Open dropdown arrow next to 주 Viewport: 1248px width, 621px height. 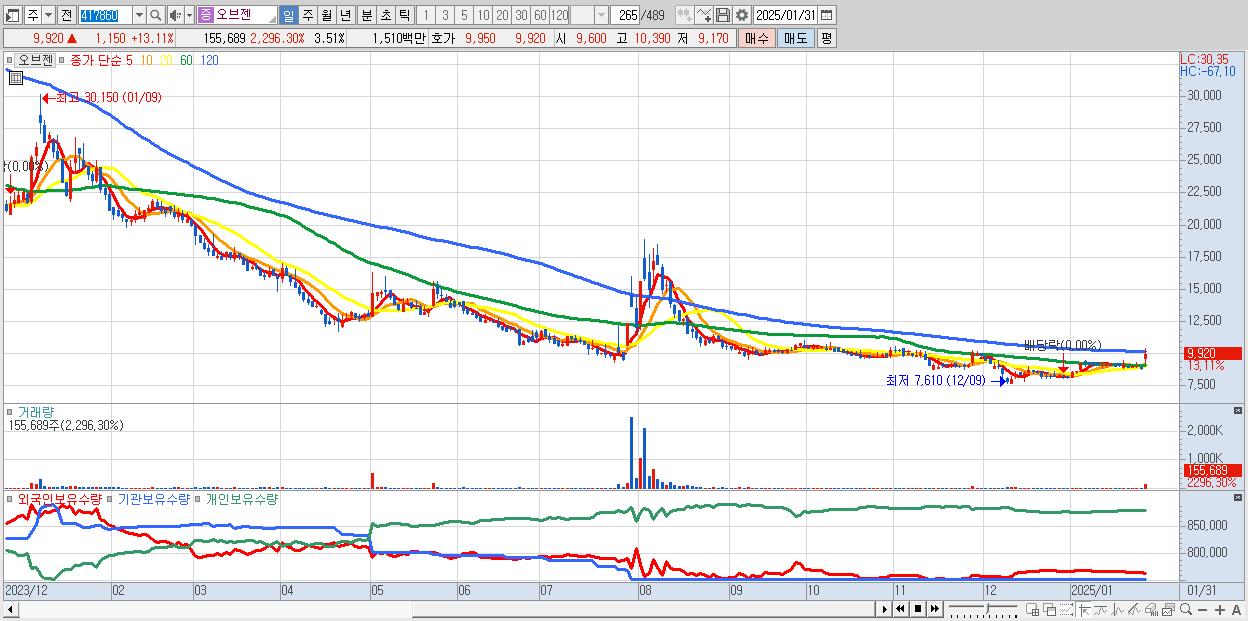point(48,16)
